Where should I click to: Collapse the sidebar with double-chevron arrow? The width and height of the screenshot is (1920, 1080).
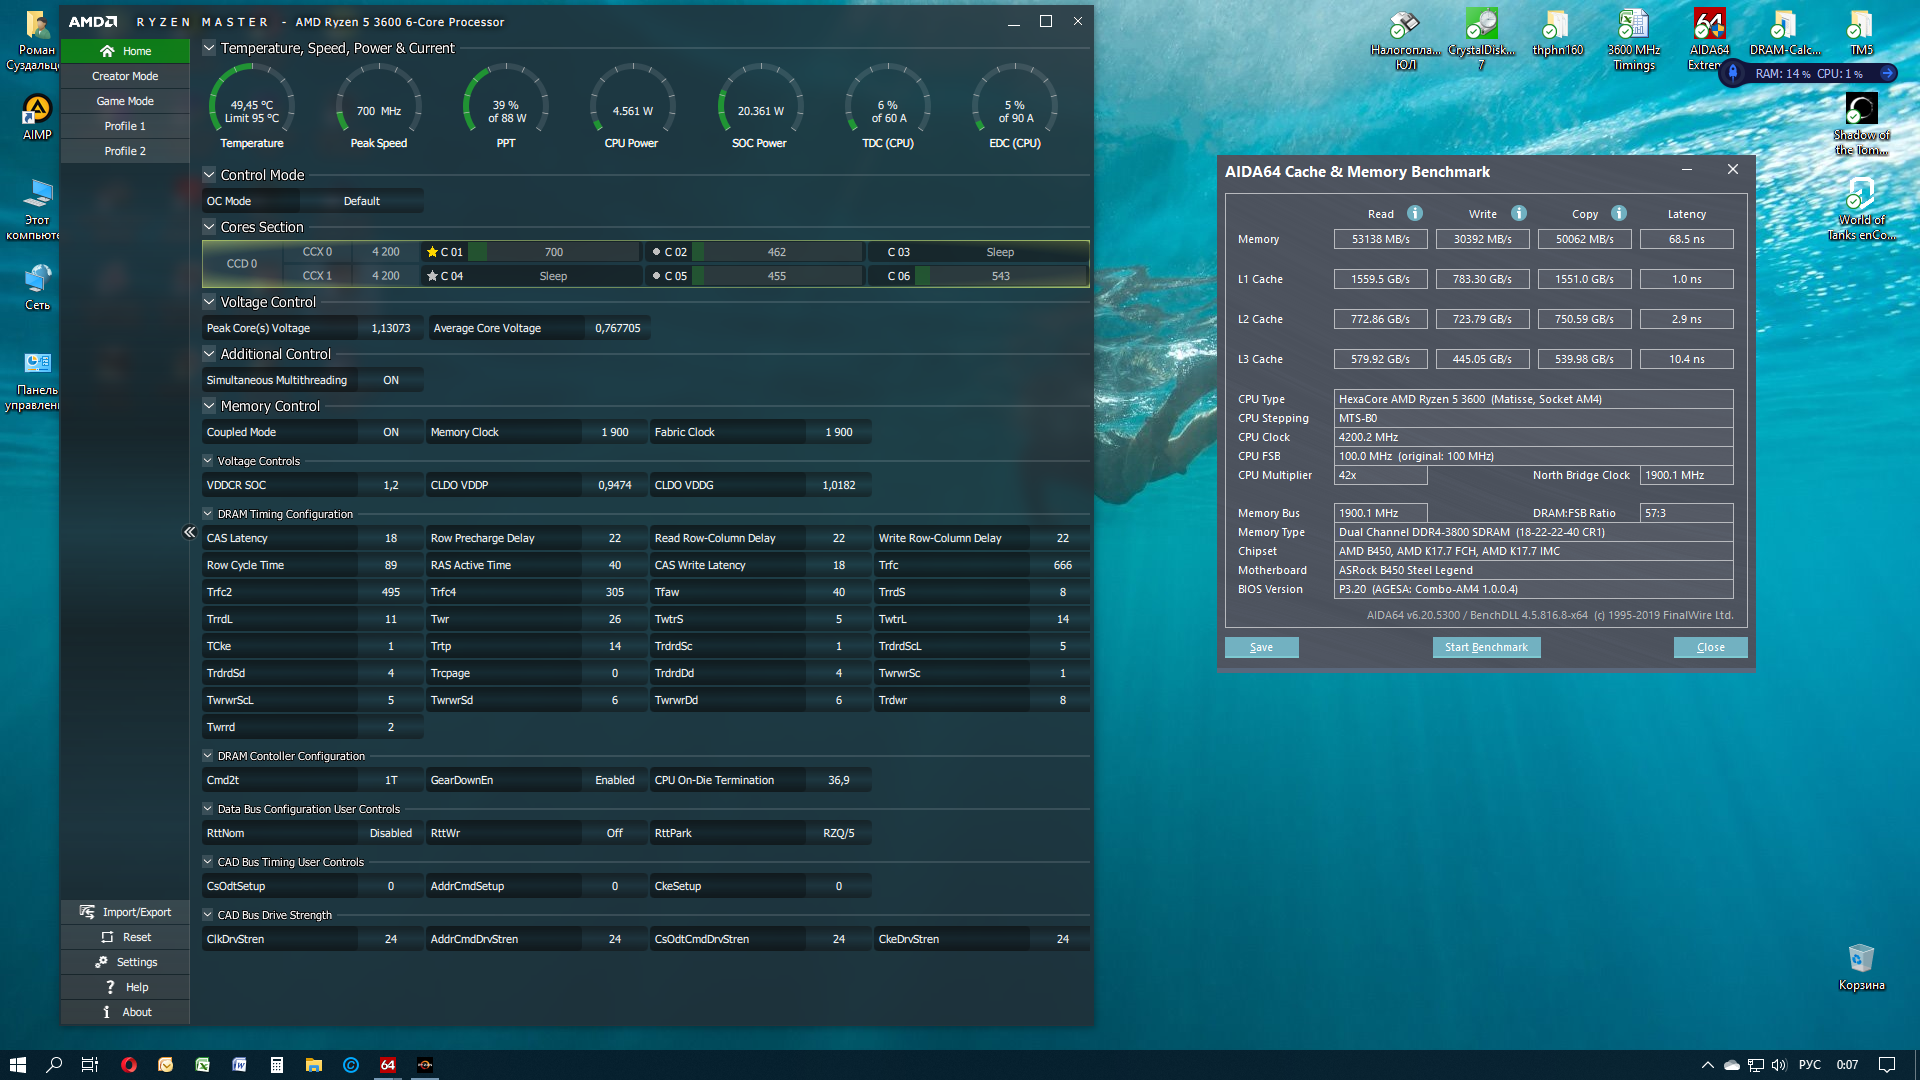click(189, 532)
